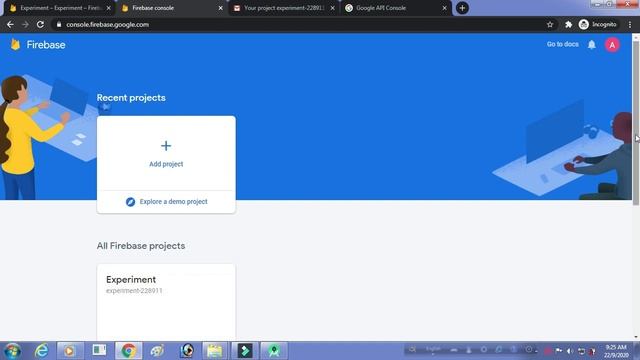Click the Recent projects heading
This screenshot has height=360, width=640.
[x=131, y=98]
